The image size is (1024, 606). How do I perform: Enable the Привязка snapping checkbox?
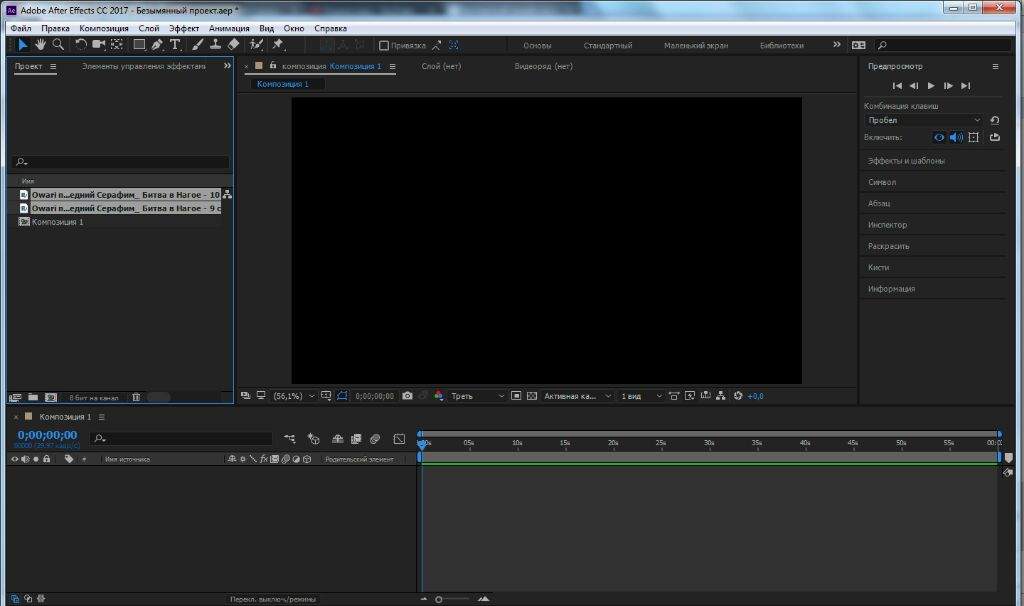[384, 45]
